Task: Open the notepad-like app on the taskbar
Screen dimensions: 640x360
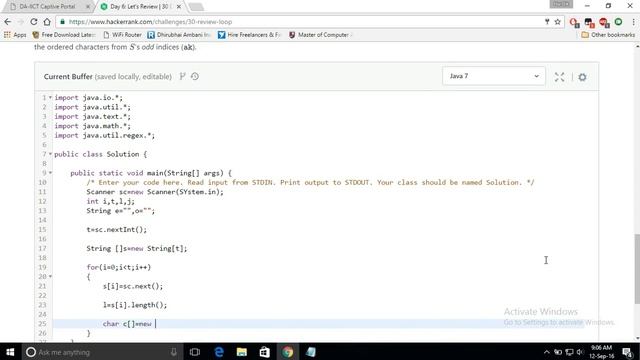Action: 311,352
